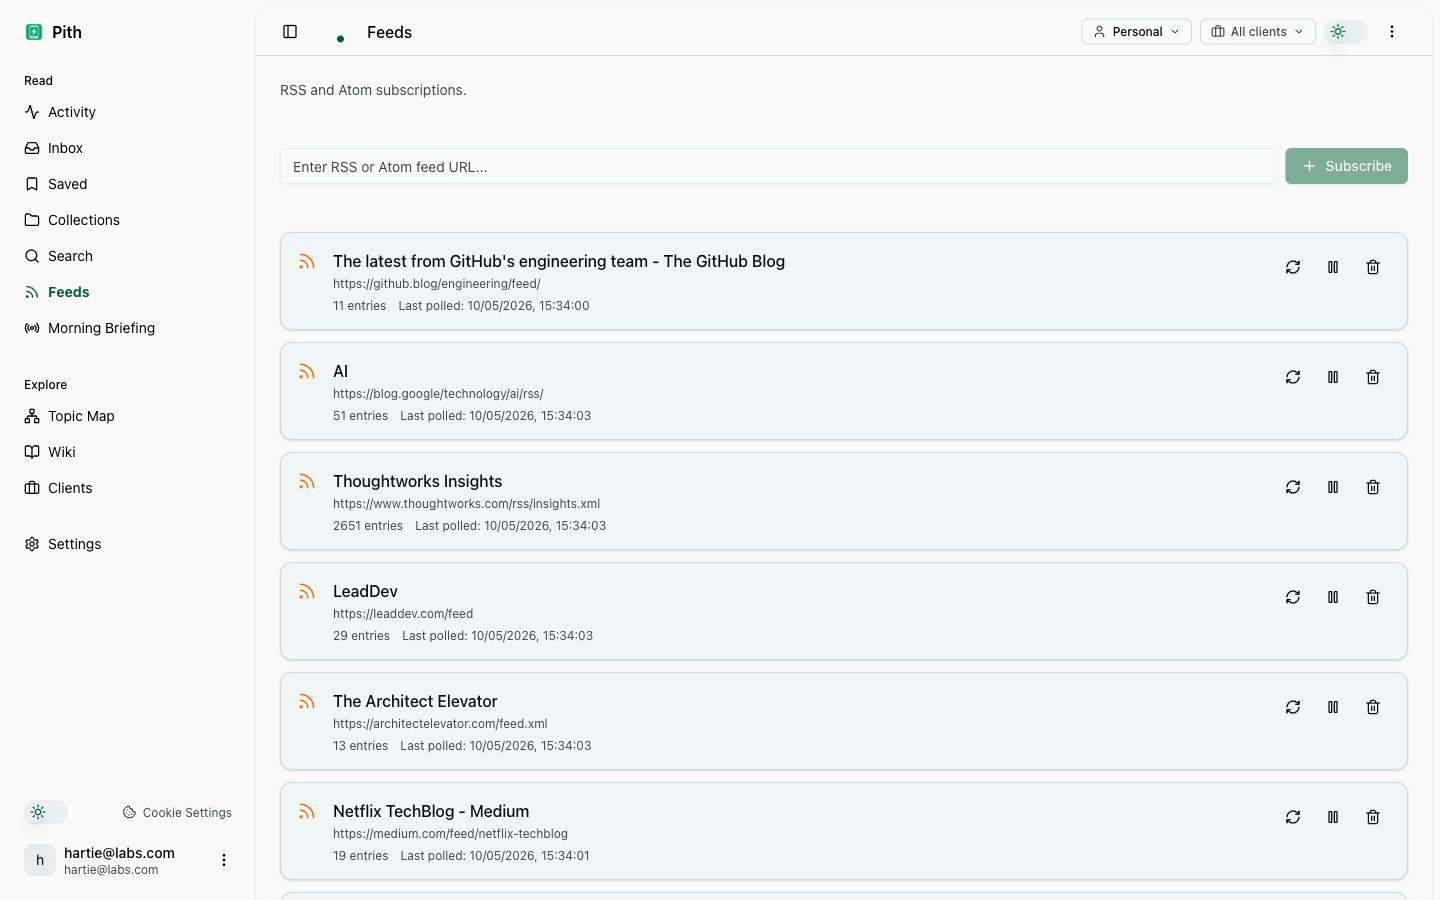Image resolution: width=1440 pixels, height=900 pixels.
Task: Refresh the LeadDev feed
Action: 1293,597
